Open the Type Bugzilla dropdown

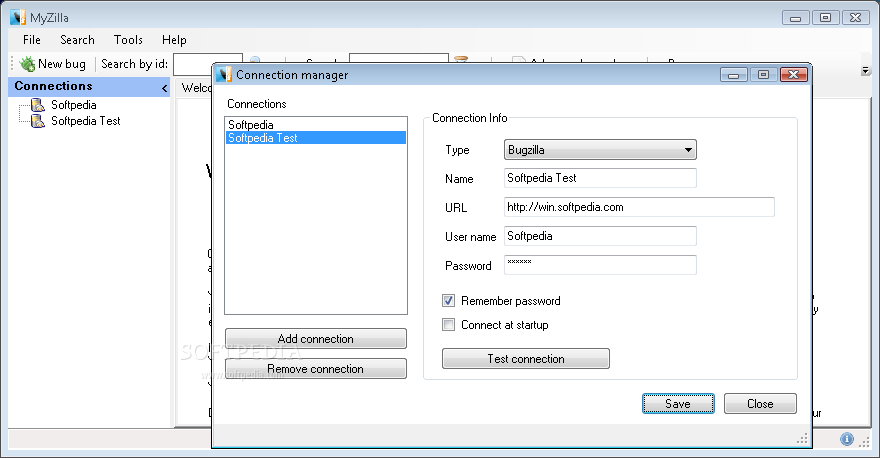600,150
